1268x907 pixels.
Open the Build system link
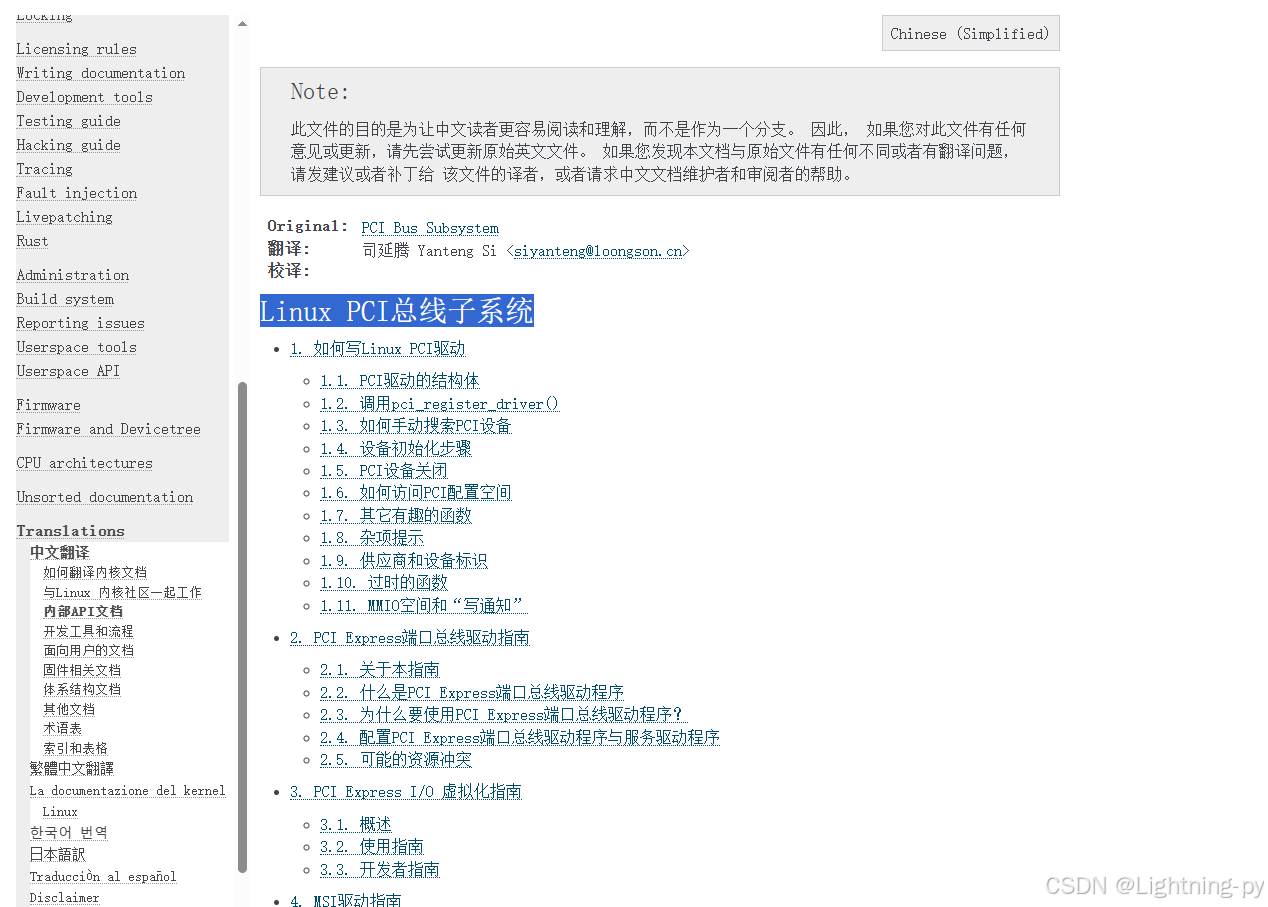pyautogui.click(x=65, y=299)
